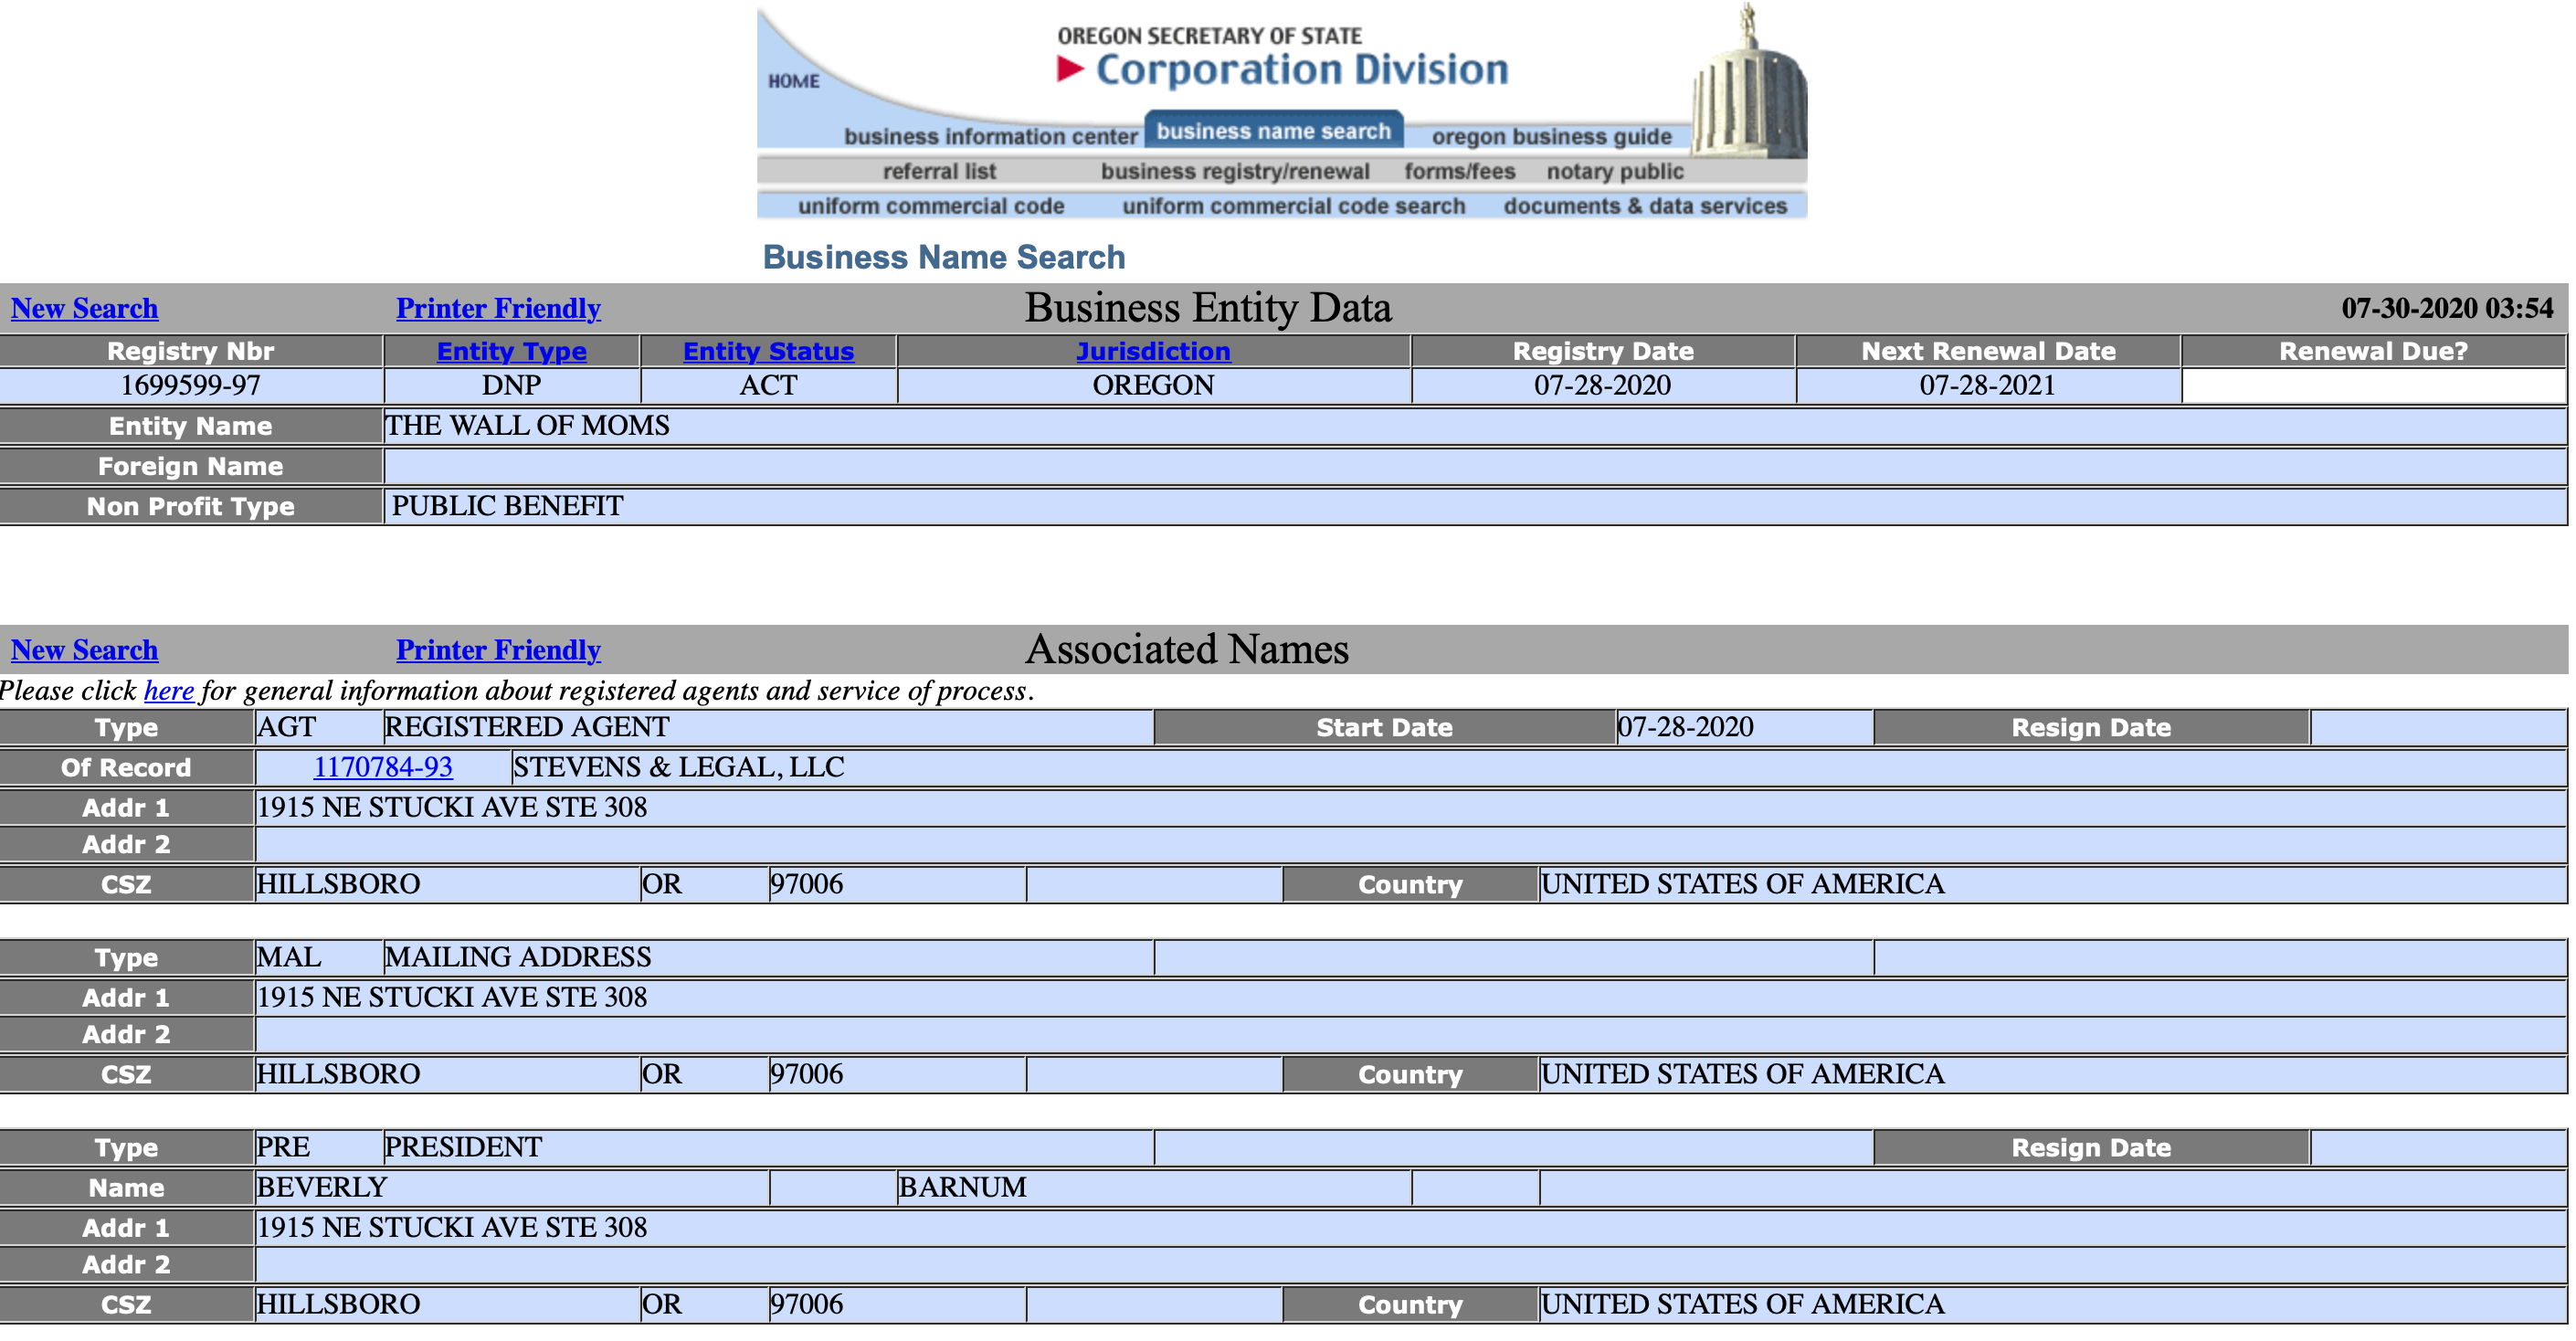The width and height of the screenshot is (2576, 1341).
Task: Click the red arrow beside Corporation Division
Action: coord(1070,69)
